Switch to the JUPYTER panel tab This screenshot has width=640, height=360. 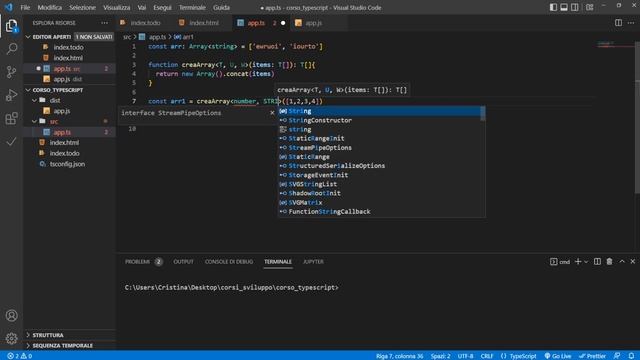pos(313,262)
